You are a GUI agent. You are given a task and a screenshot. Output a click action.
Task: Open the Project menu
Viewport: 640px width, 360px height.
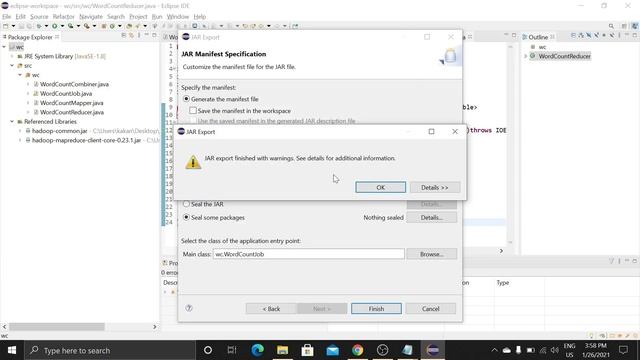[x=138, y=16]
